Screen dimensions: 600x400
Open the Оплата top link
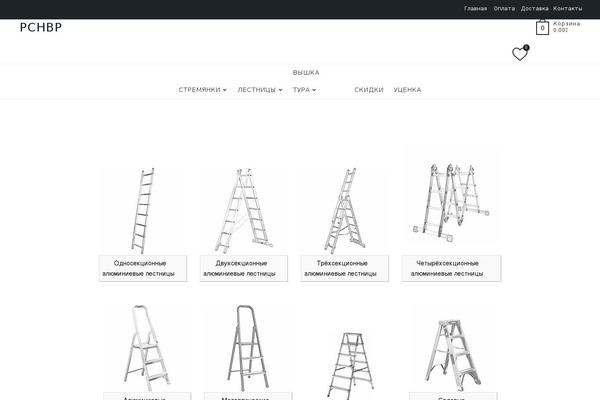[x=504, y=8]
